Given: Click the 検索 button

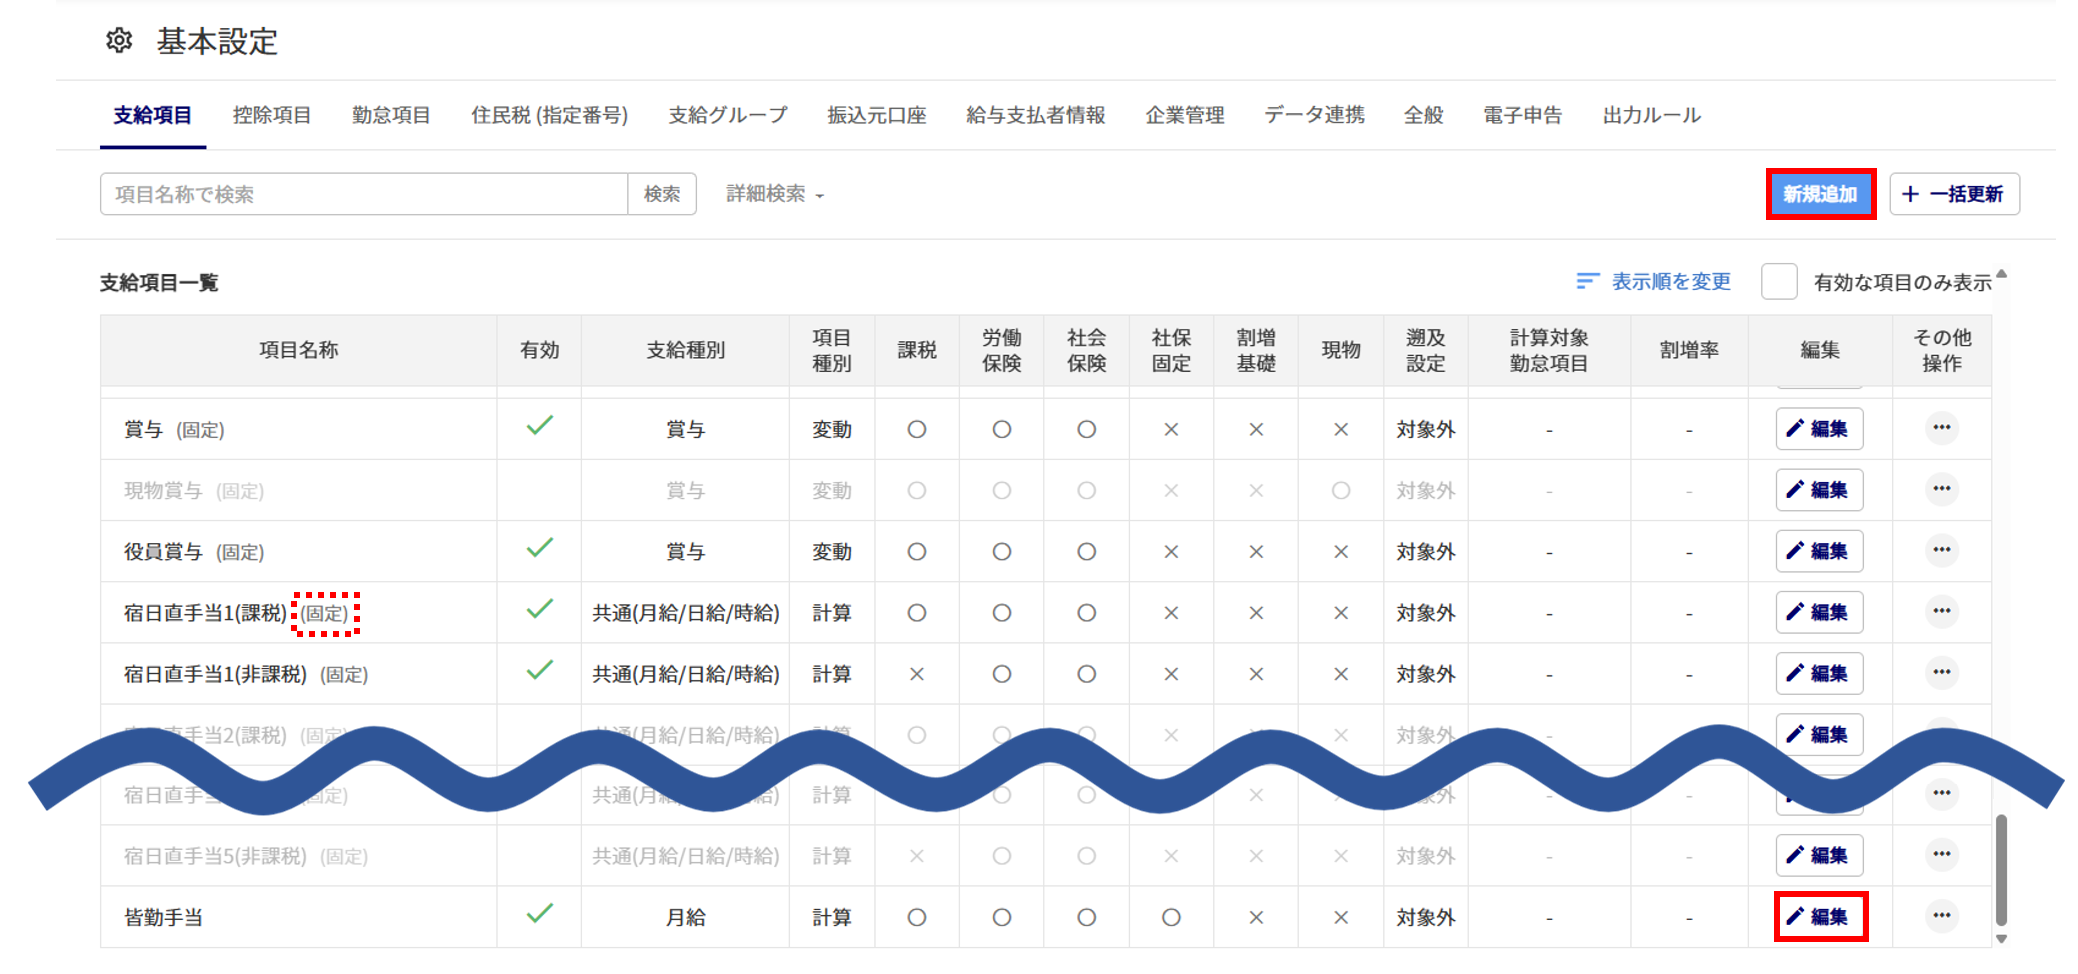Looking at the screenshot, I should tap(662, 194).
